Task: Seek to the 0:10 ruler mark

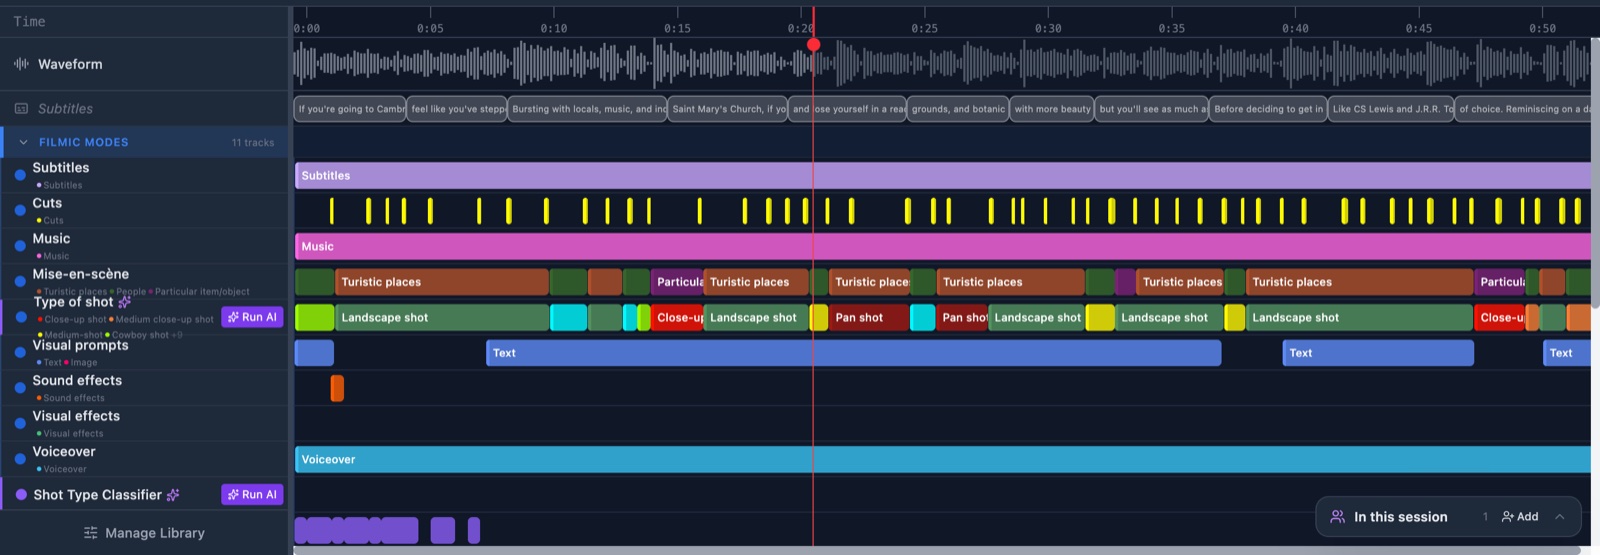Action: coord(554,29)
